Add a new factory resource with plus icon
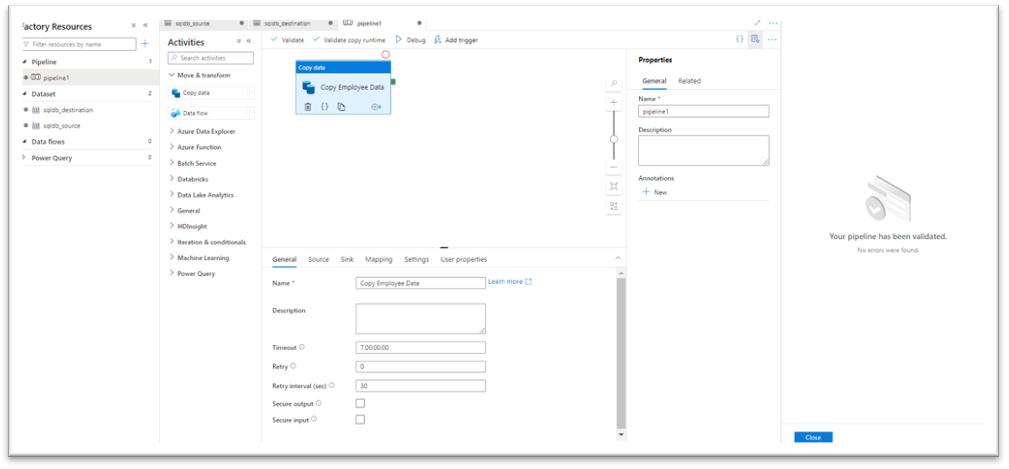Viewport: 1009px width, 469px height. click(145, 44)
